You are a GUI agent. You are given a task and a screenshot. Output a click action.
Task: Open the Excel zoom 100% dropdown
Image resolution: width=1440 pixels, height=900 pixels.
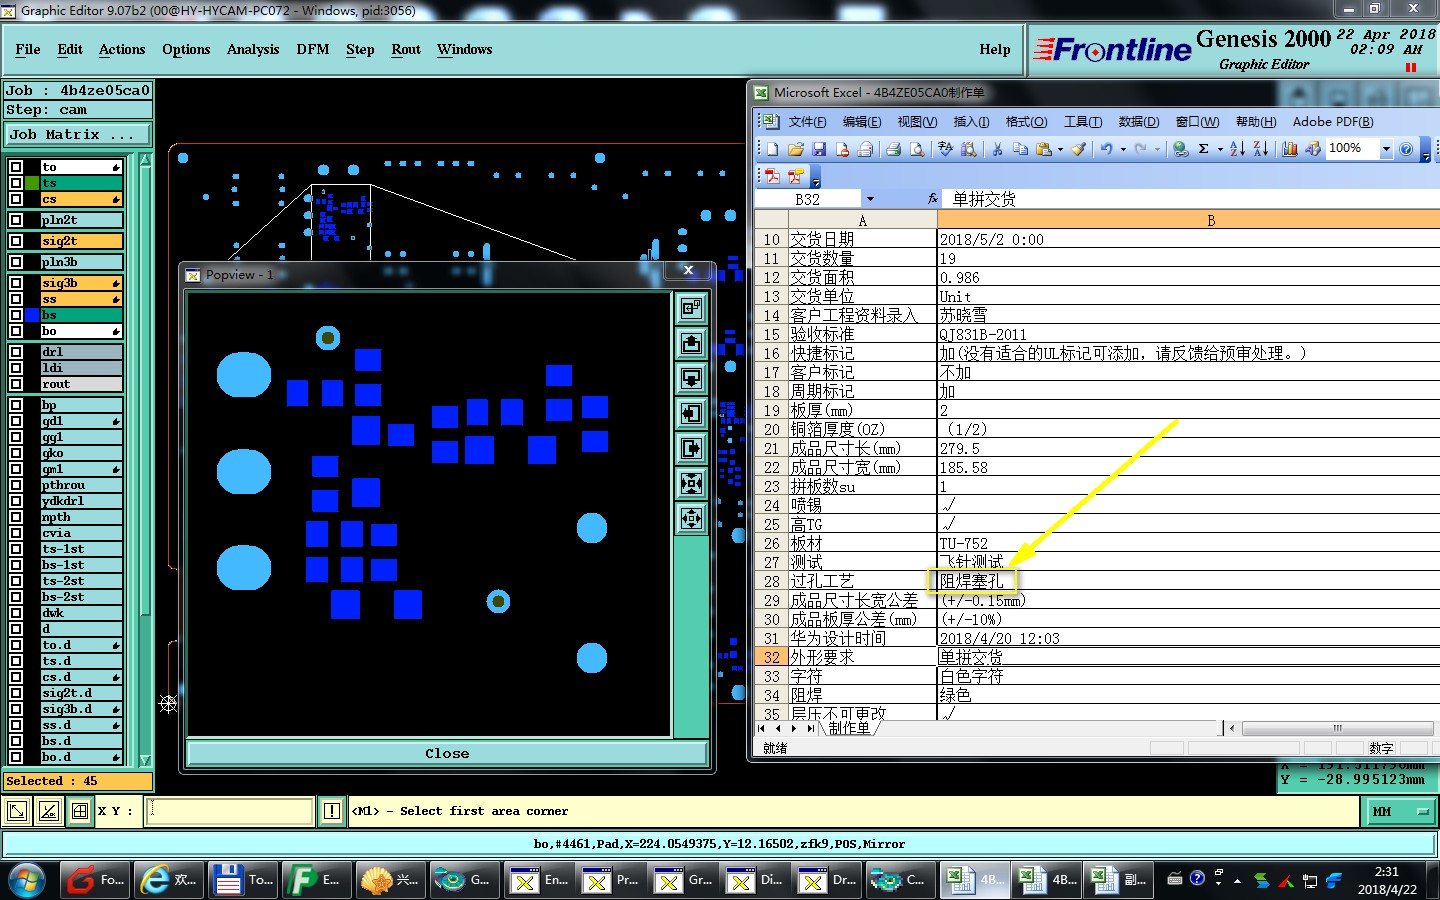[x=1386, y=149]
